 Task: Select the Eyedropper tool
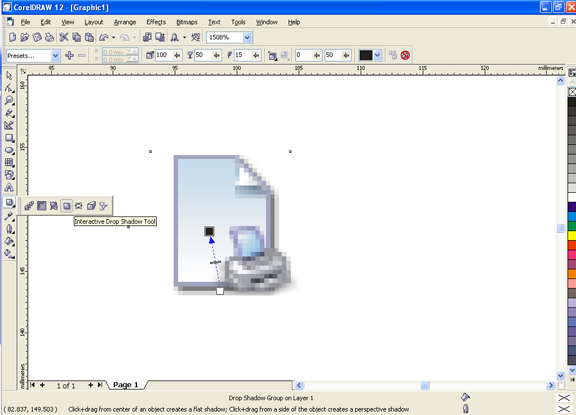9,216
